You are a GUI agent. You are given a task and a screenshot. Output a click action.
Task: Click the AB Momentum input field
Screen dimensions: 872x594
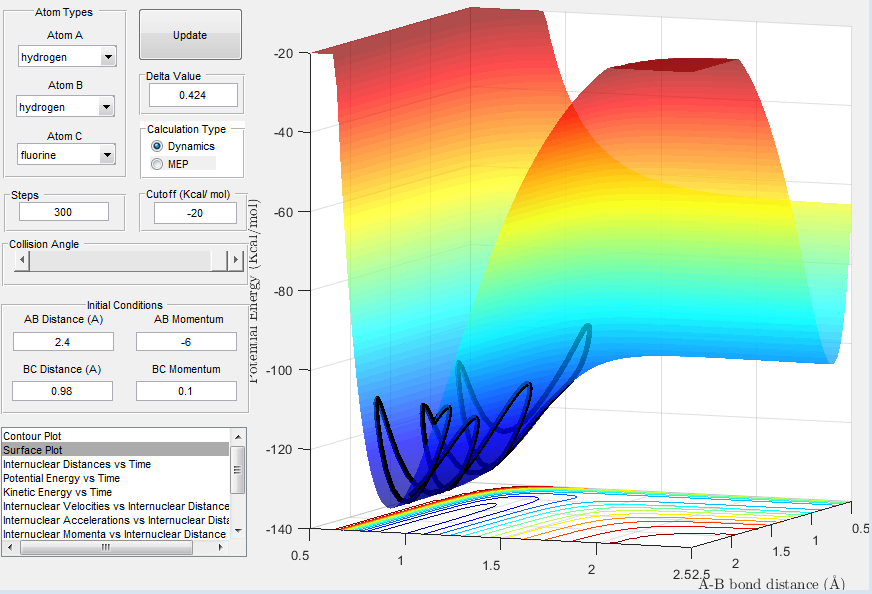pos(186,341)
